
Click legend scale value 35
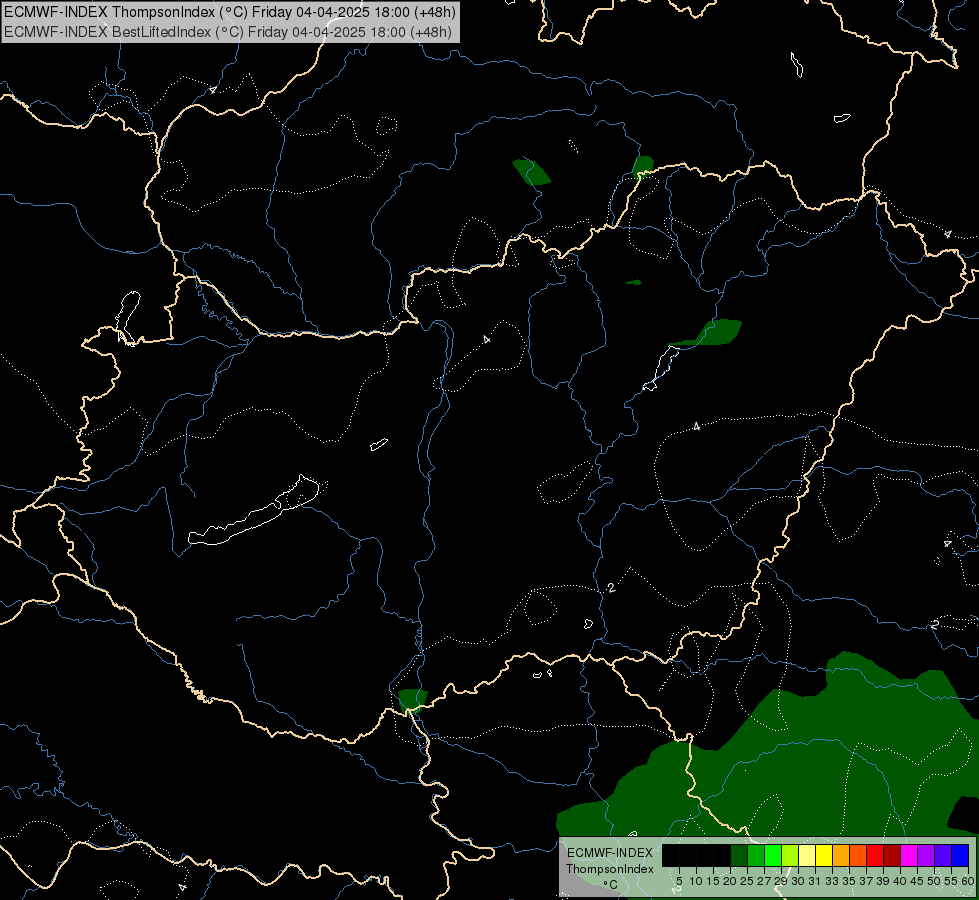click(849, 881)
